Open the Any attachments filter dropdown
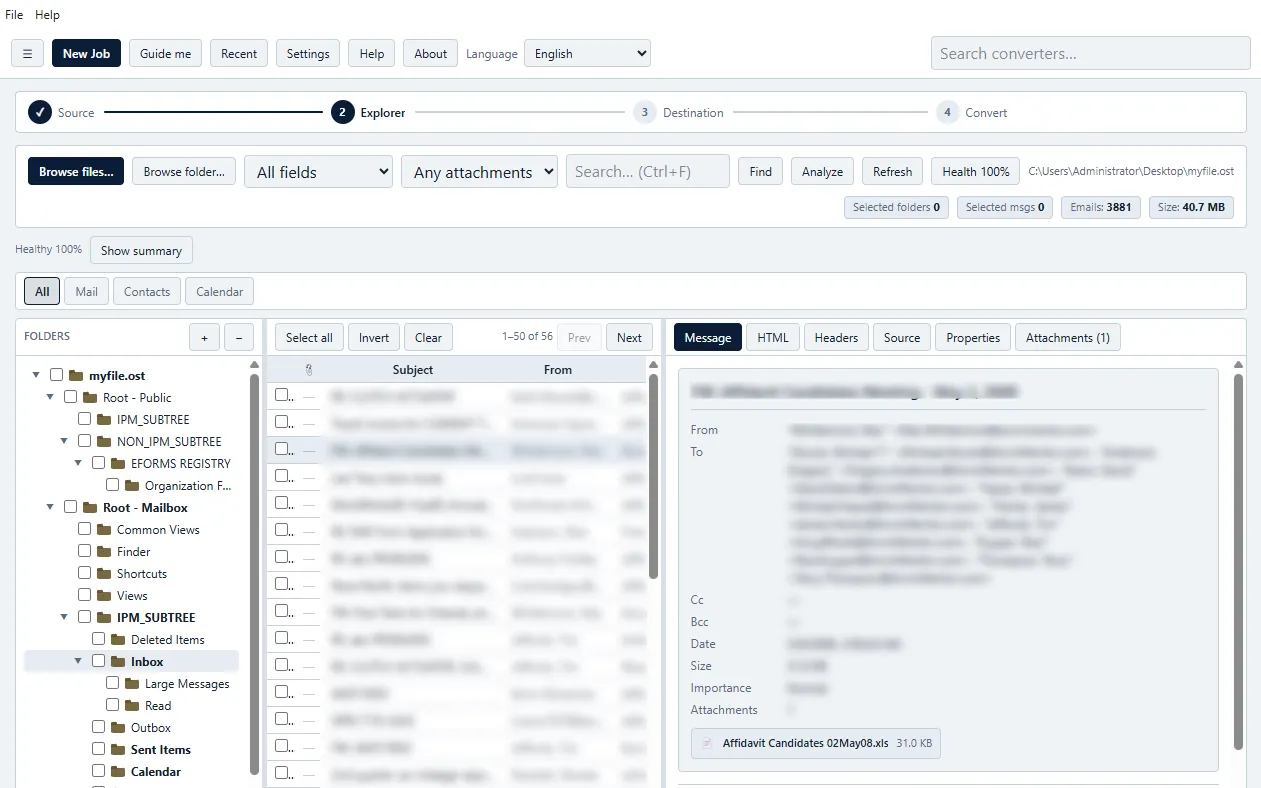 click(x=479, y=171)
